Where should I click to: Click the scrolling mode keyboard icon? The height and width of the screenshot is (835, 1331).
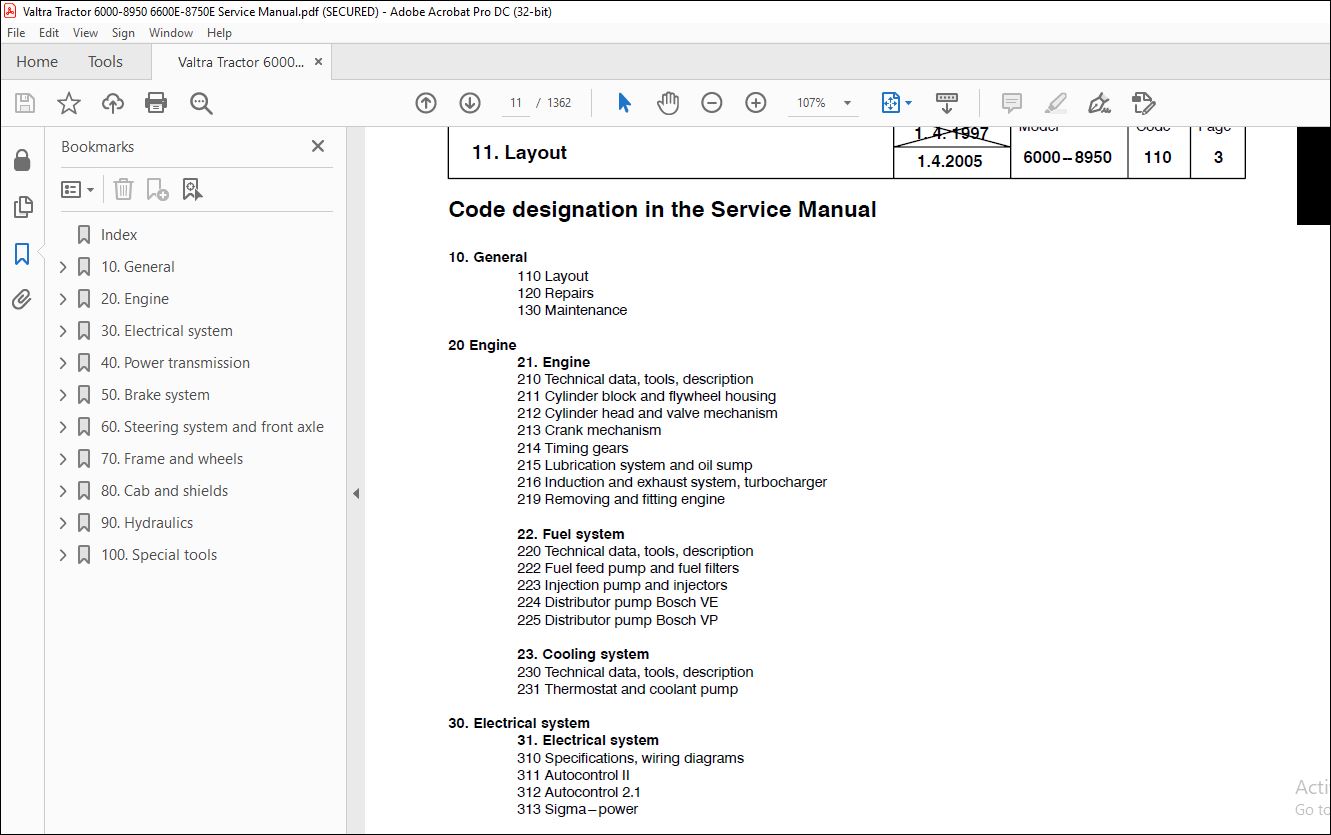946,103
